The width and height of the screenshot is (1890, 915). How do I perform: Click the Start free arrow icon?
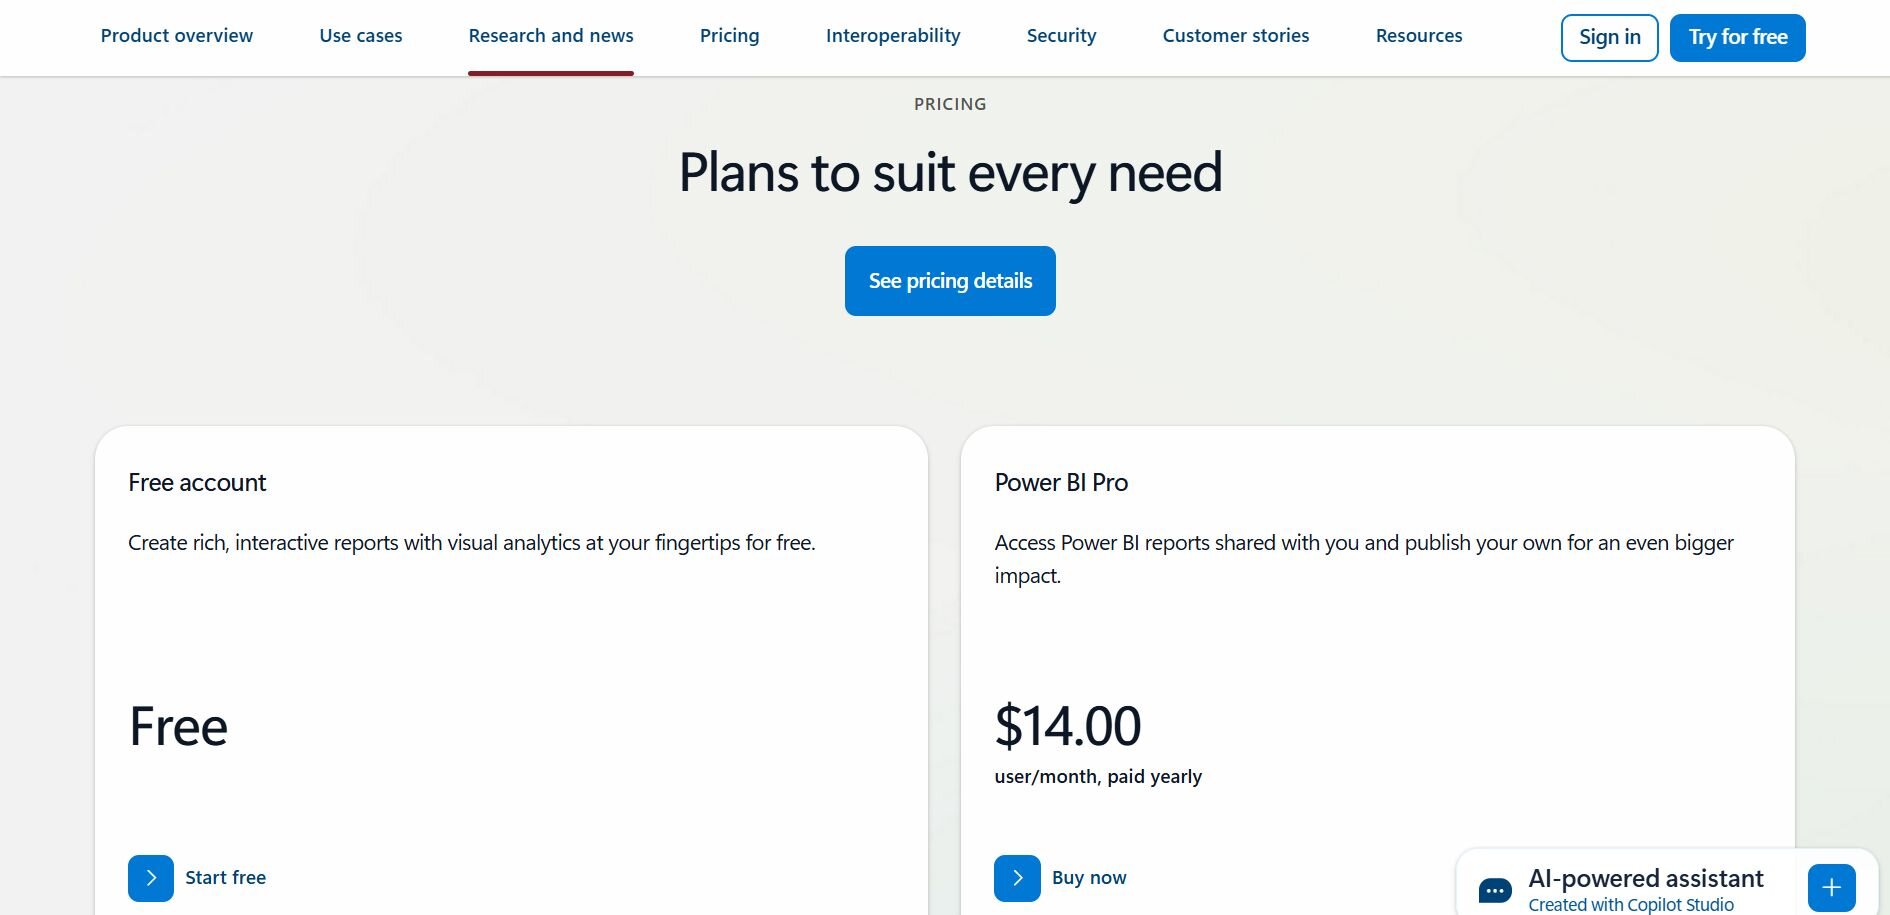click(151, 878)
